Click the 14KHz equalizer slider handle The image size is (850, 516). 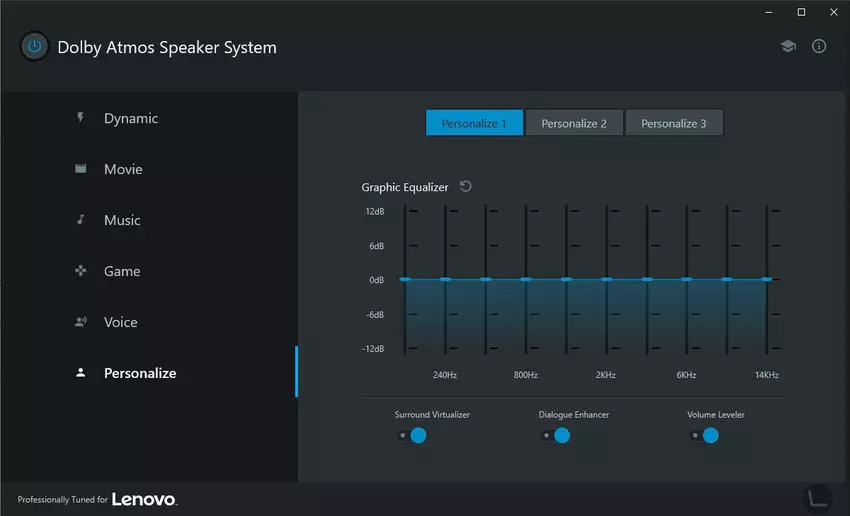coord(767,280)
